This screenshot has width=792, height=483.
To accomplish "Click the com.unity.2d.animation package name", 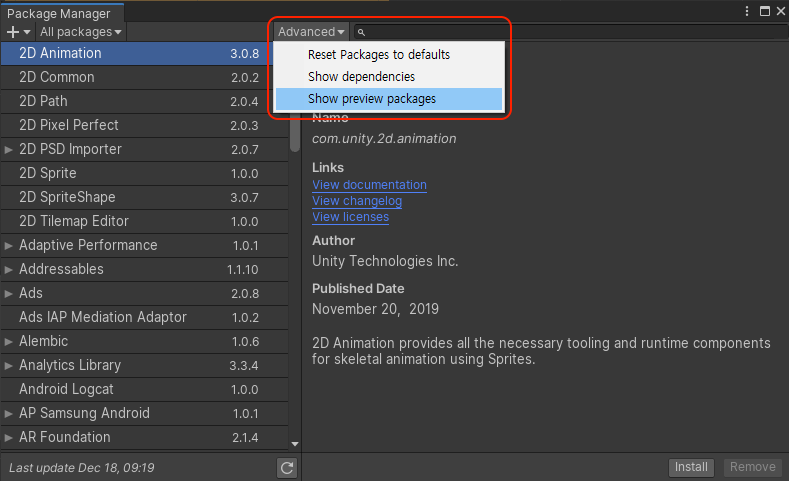I will [384, 139].
